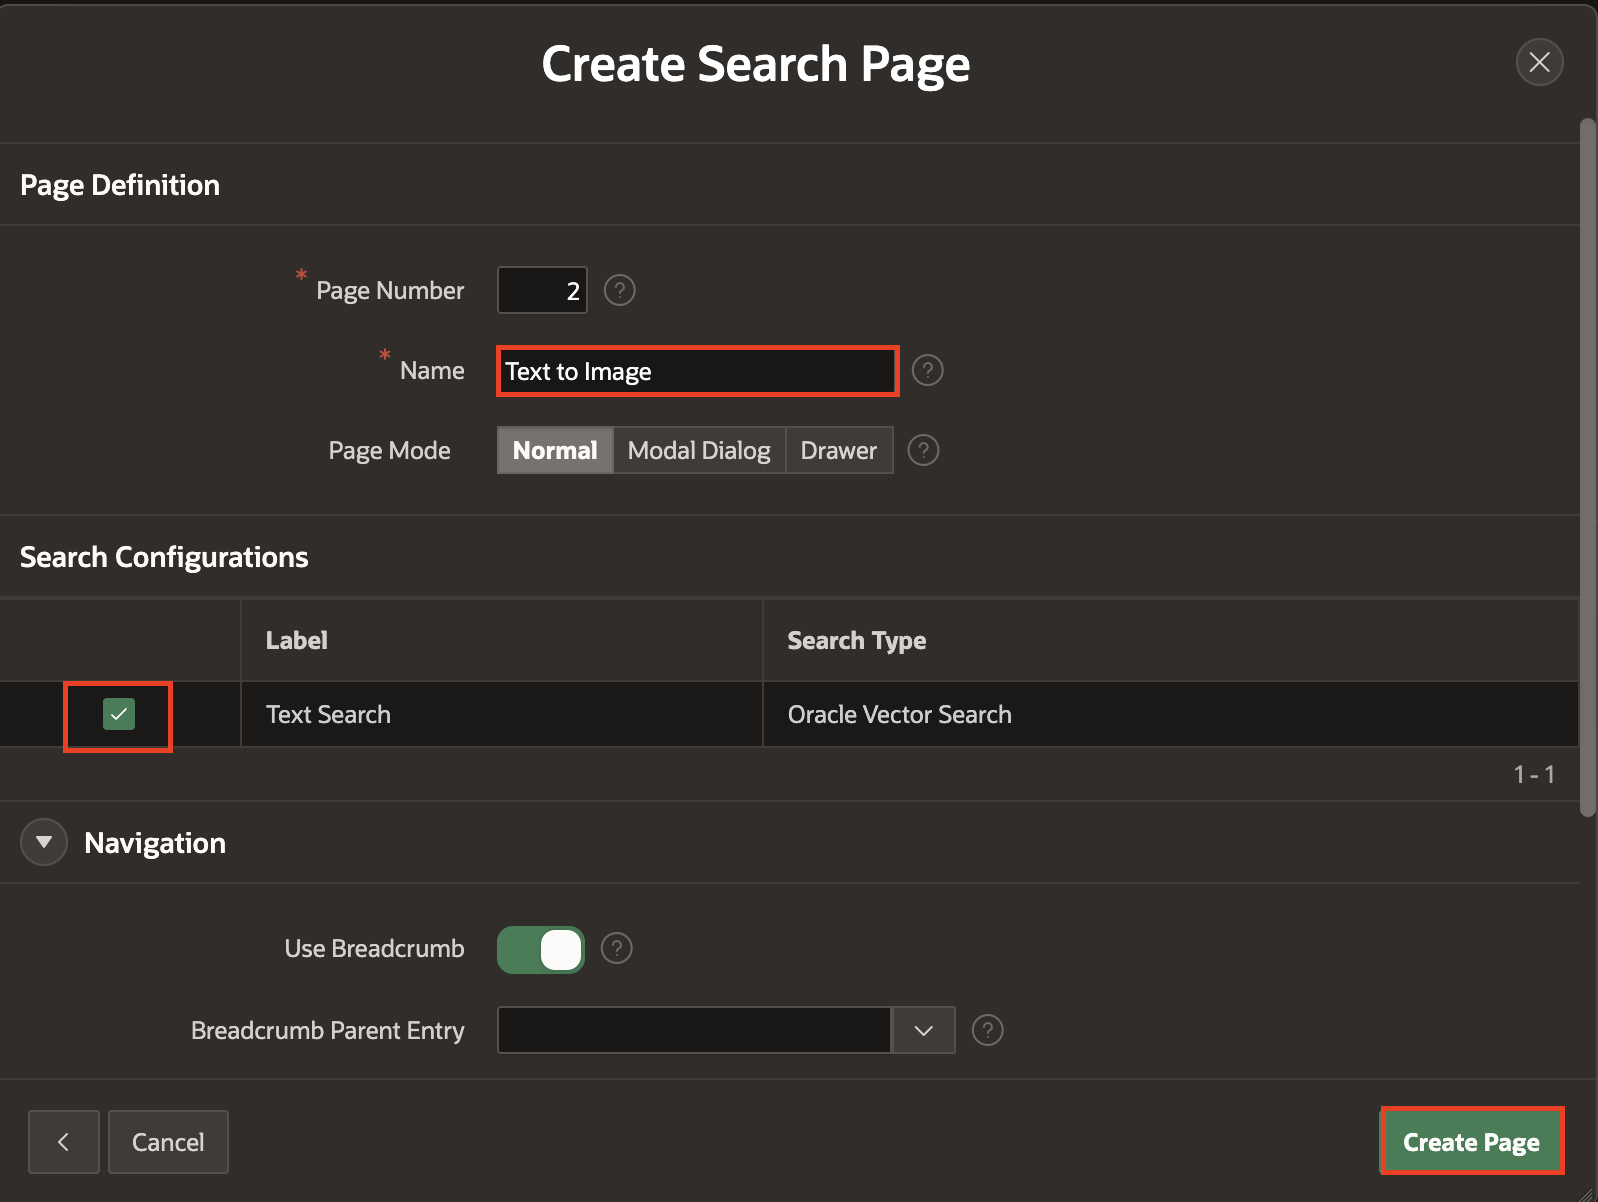Focus the Page Number input field
Screen dimensions: 1598x1202
pyautogui.click(x=542, y=291)
